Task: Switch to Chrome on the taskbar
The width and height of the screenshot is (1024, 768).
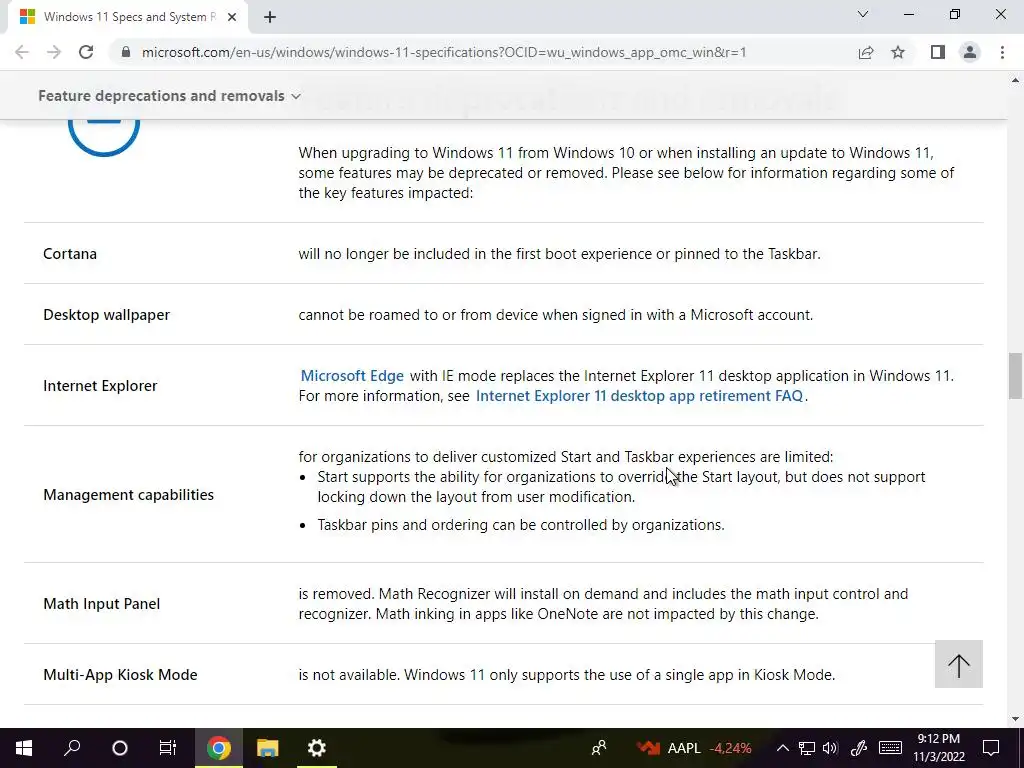Action: (x=219, y=748)
